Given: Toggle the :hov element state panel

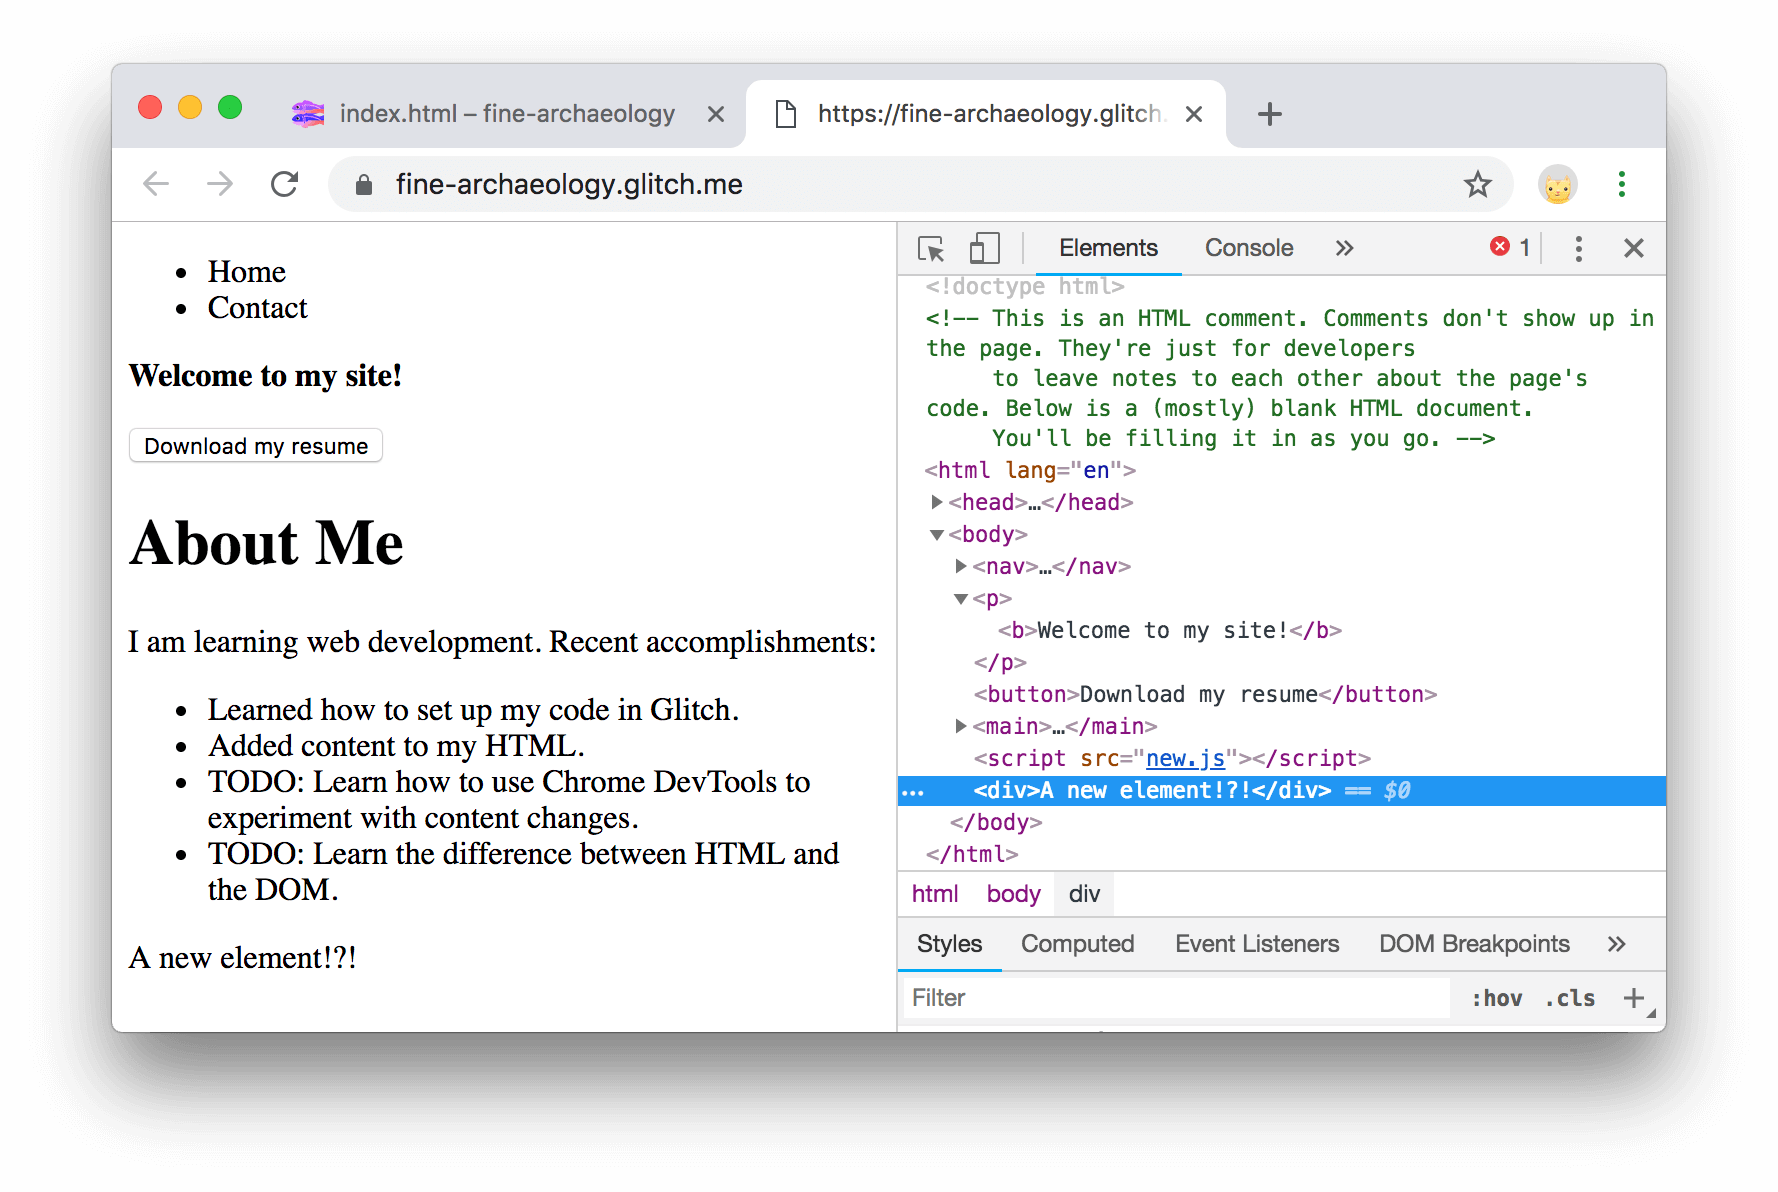Looking at the screenshot, I should point(1496,998).
